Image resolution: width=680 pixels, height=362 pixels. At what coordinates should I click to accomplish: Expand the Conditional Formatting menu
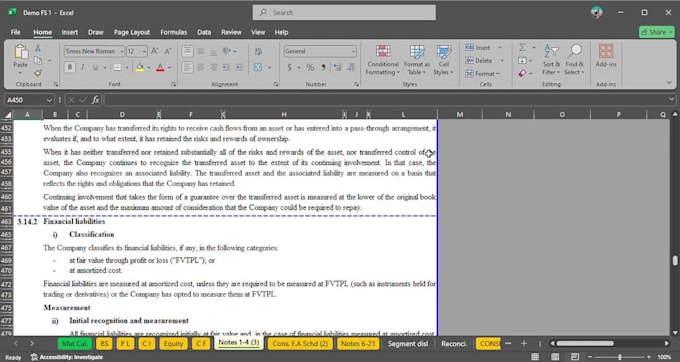pos(382,60)
